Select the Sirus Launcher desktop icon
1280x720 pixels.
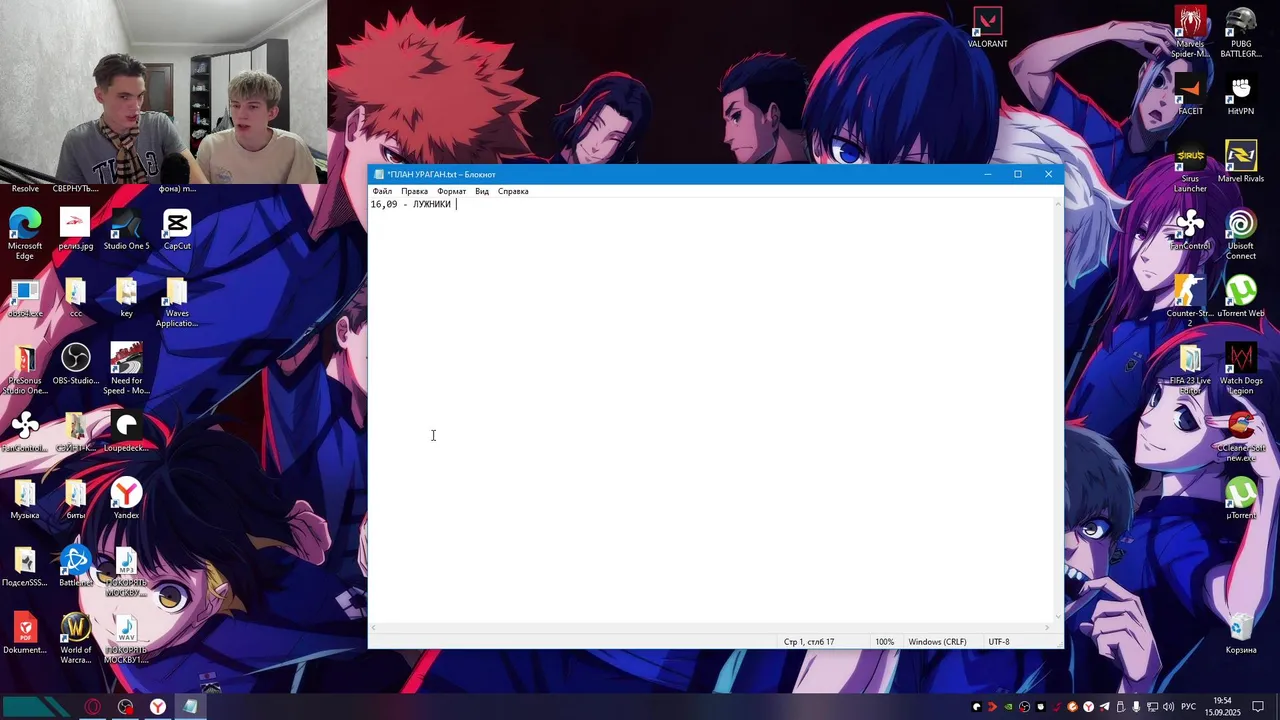coord(1190,167)
